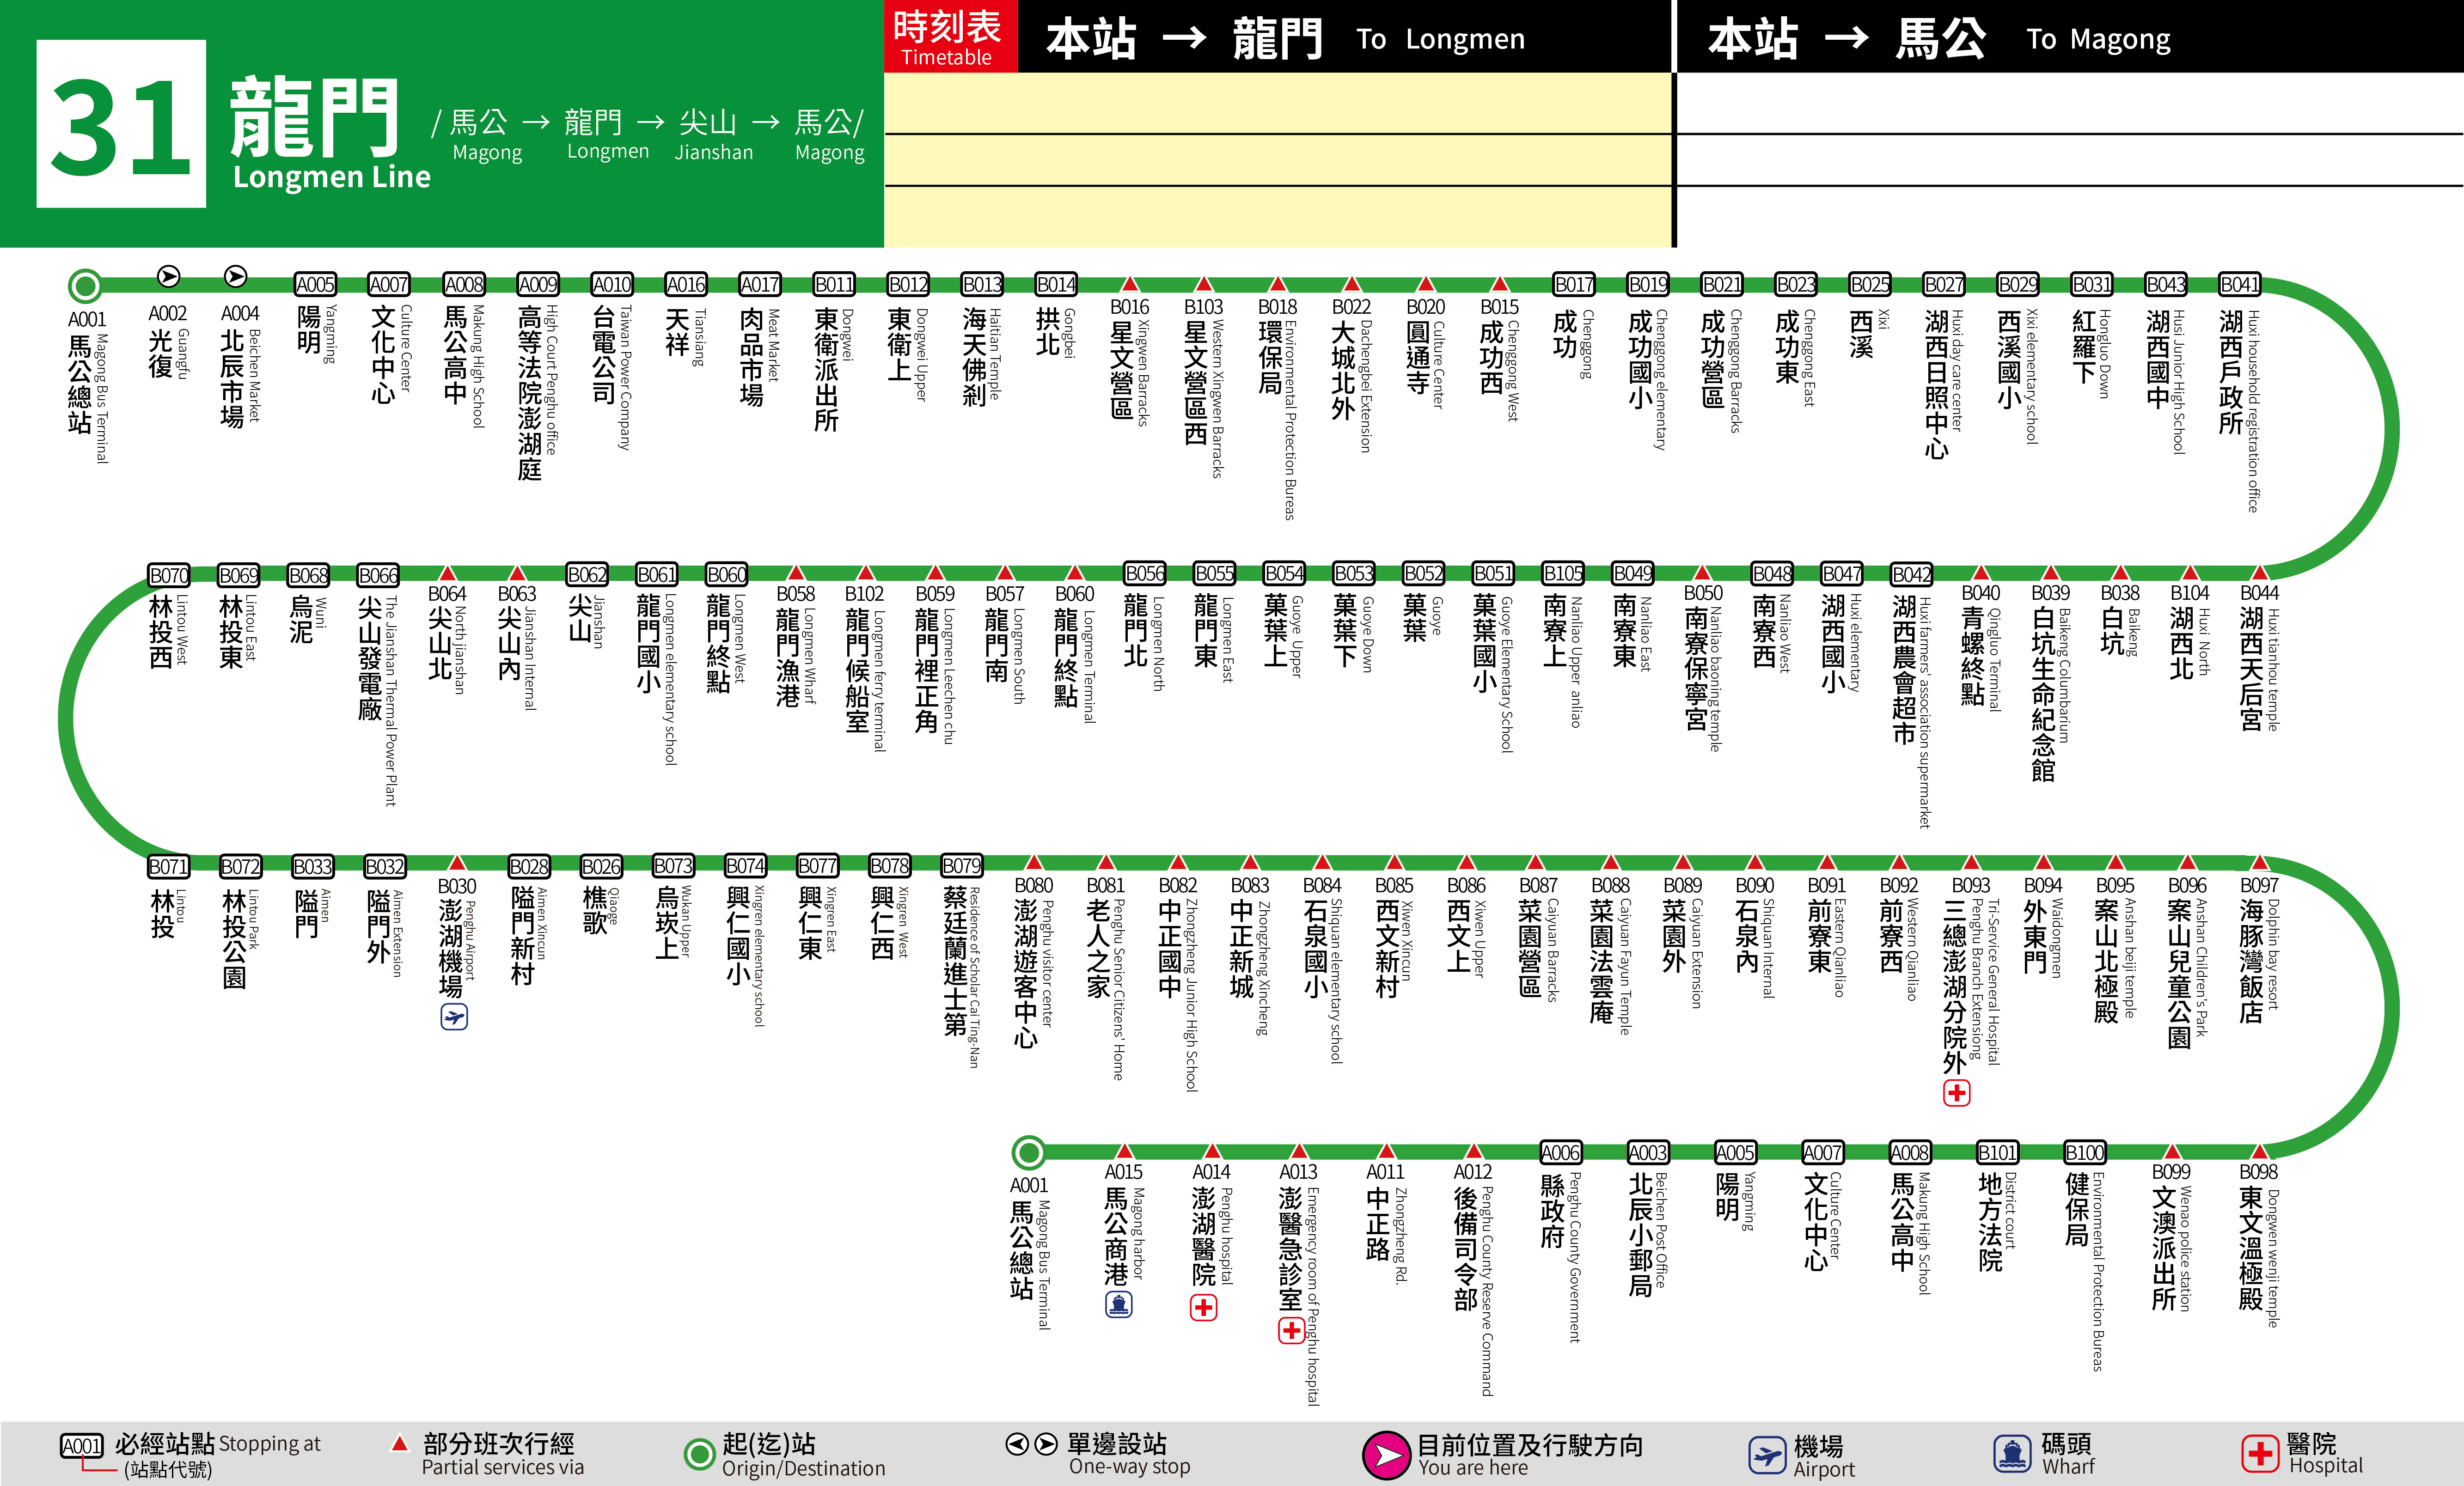Select the origin circle marker at top-row A001

[x=86, y=286]
